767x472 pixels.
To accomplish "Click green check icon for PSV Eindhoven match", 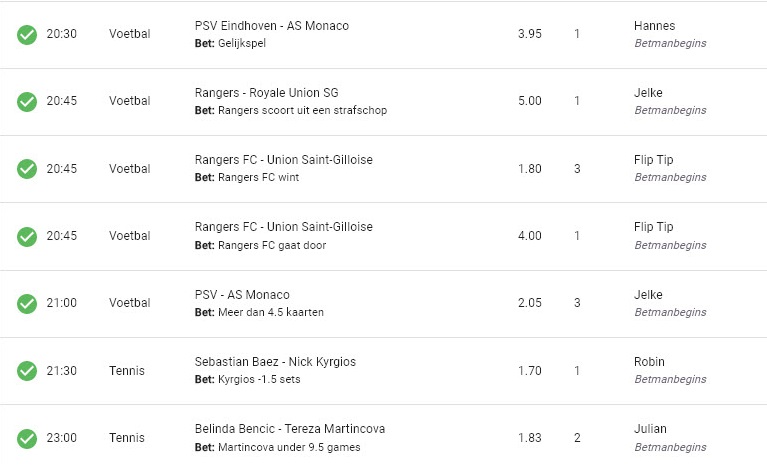I will [27, 34].
